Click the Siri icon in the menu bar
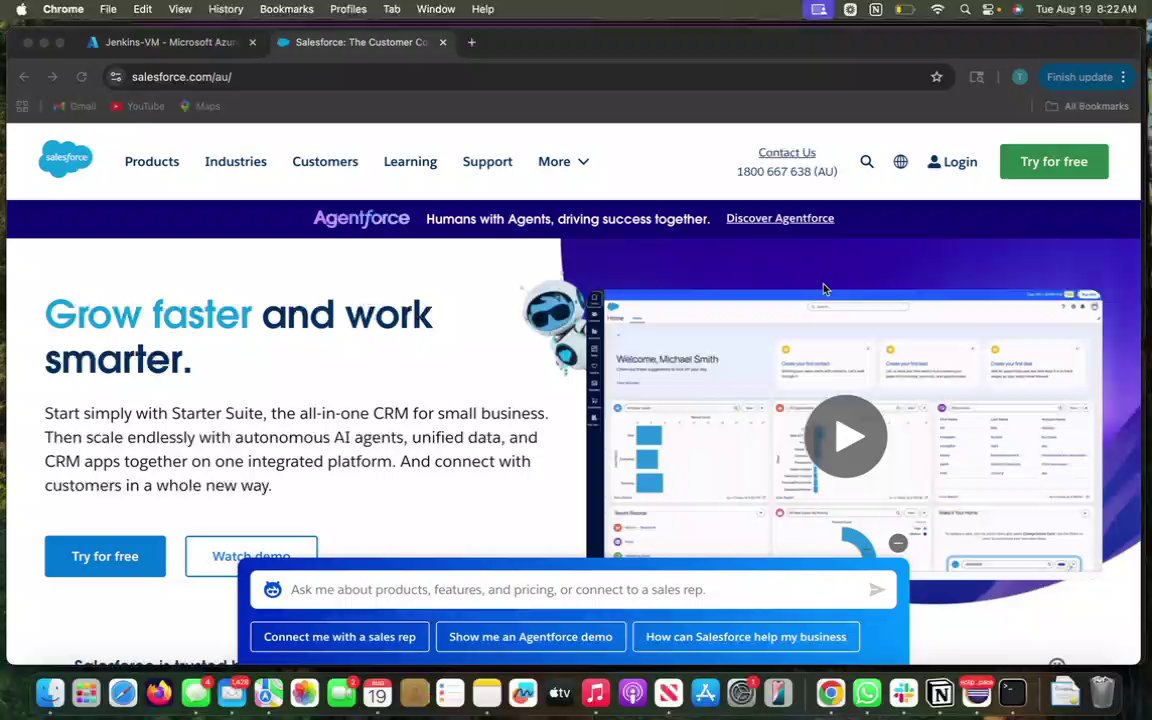This screenshot has width=1152, height=720. point(1018,10)
